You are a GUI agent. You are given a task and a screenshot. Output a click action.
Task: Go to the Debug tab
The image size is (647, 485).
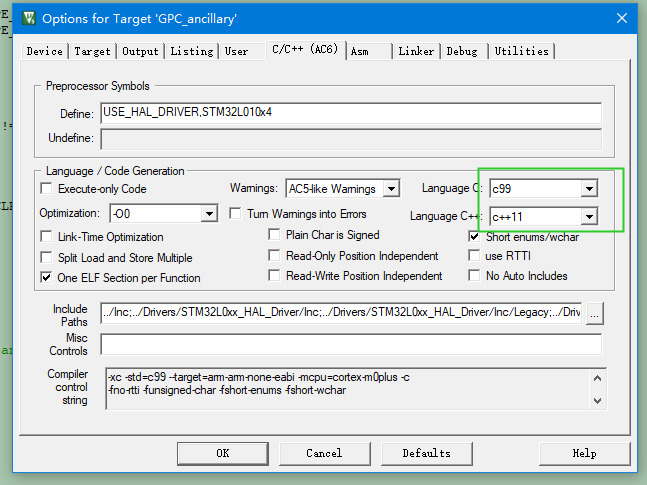click(x=464, y=51)
